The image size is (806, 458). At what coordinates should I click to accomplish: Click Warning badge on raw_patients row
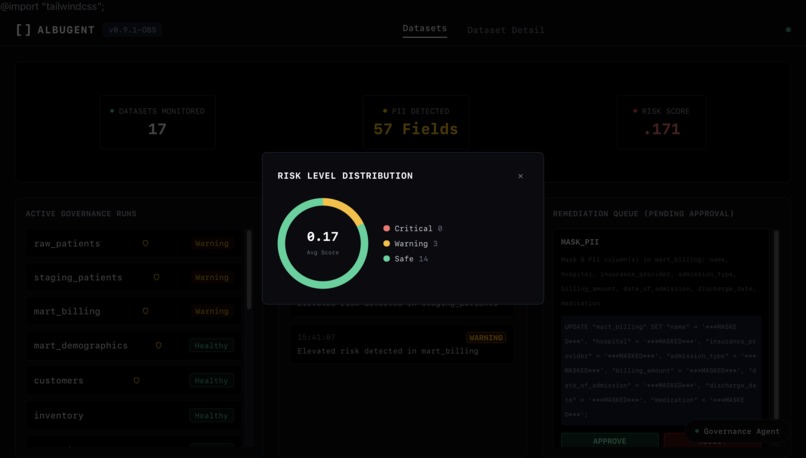point(211,243)
